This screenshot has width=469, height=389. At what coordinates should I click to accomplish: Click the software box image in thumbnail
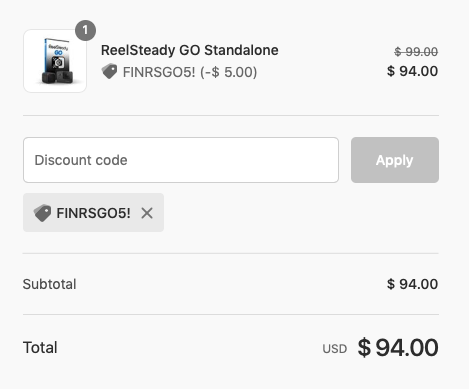click(57, 61)
